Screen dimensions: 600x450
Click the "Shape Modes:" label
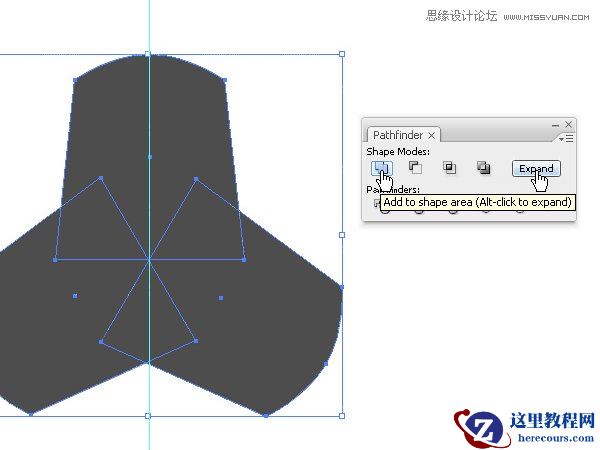click(398, 152)
